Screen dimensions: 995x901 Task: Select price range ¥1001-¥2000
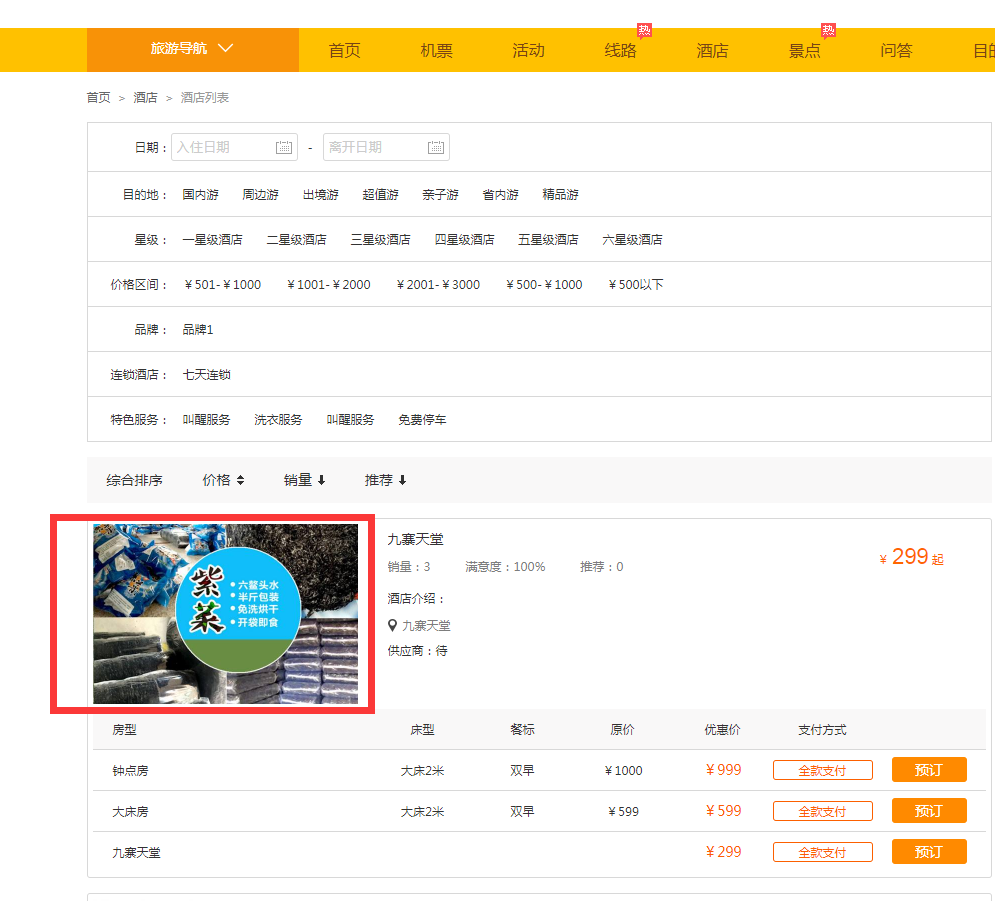[x=328, y=285]
